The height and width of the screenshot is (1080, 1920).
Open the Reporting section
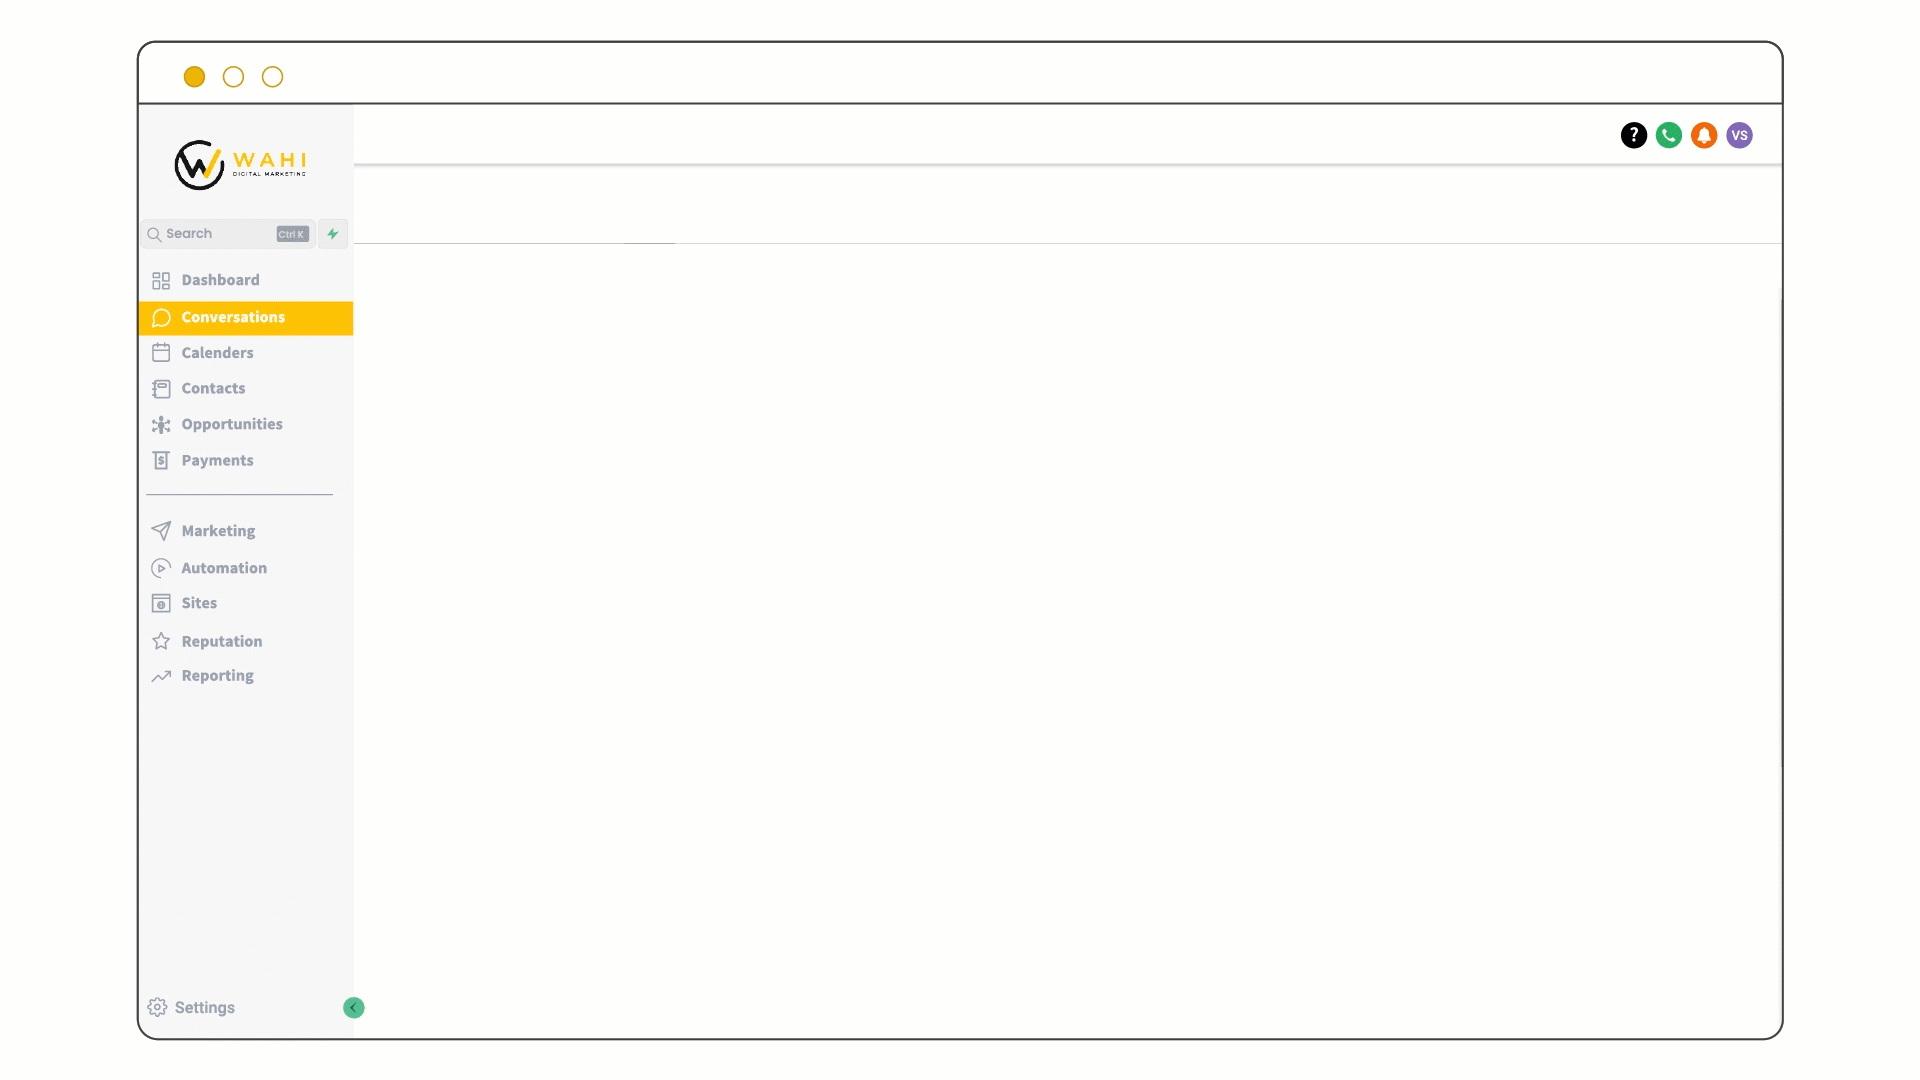click(x=218, y=675)
